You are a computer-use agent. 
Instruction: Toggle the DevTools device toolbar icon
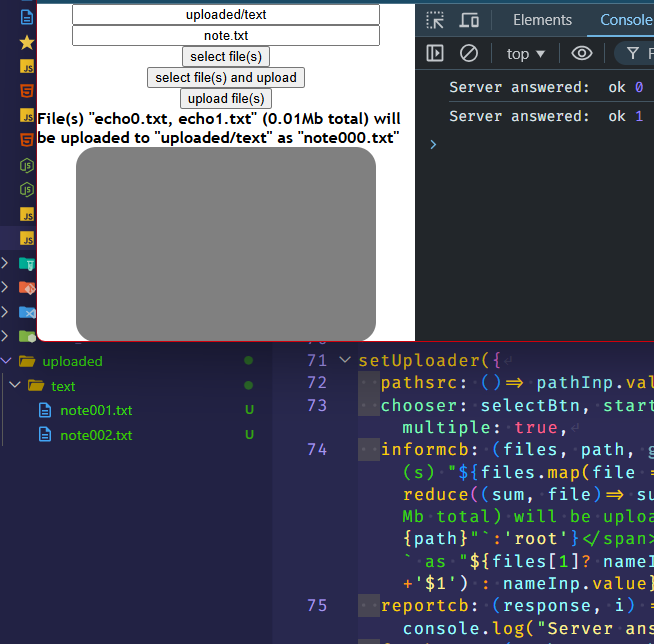469,20
